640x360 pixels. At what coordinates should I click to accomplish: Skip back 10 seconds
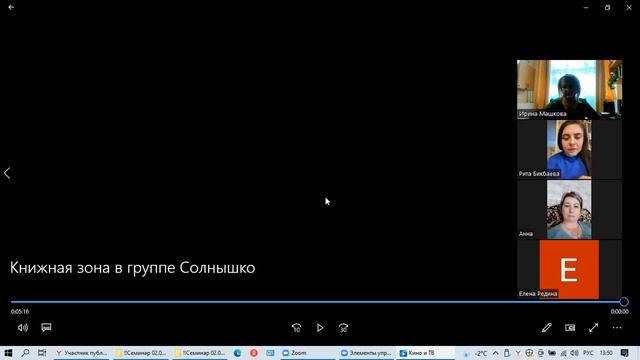click(x=296, y=328)
